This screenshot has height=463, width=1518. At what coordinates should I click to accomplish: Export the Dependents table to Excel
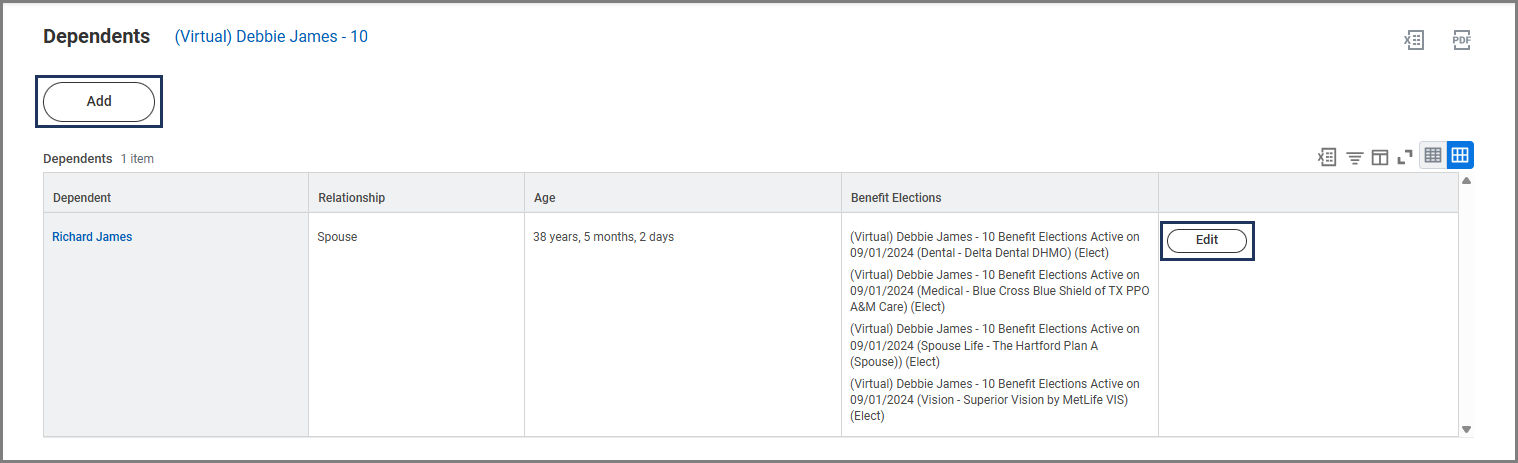click(x=1327, y=157)
